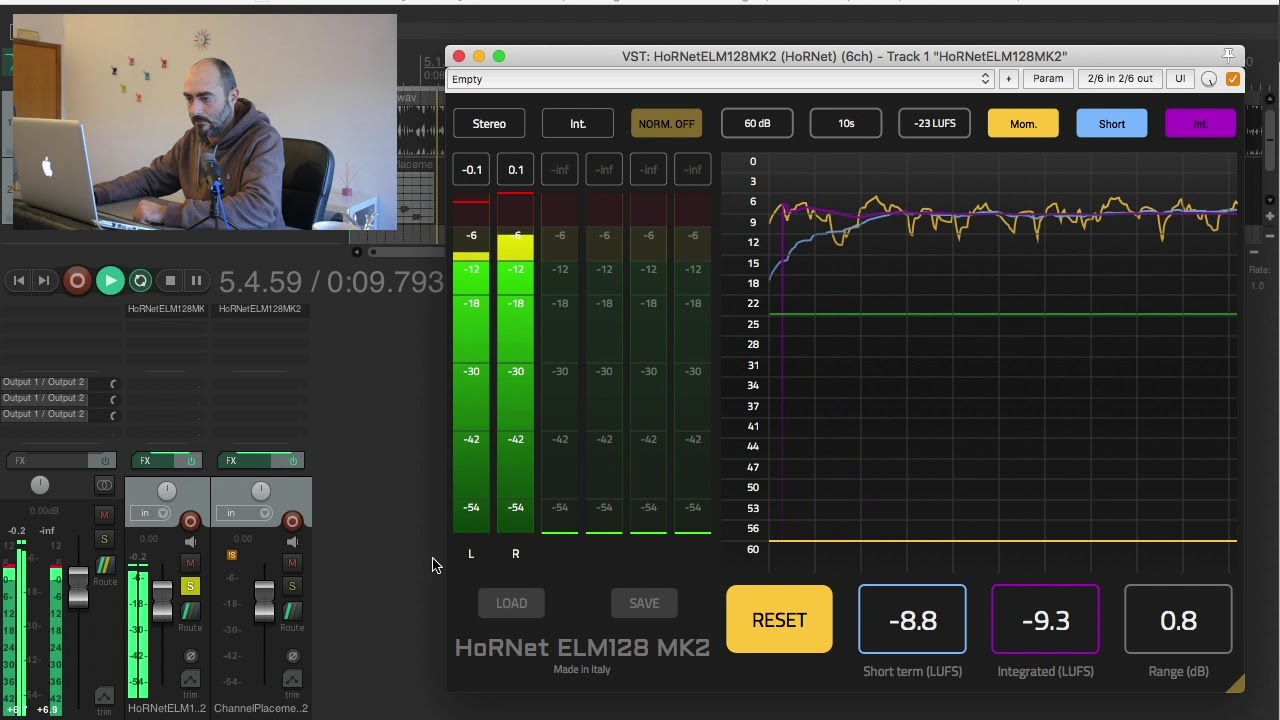Toggle record monitor speaker on HoRNetELM1..2
Screen dimensions: 1280x720
[x=190, y=542]
